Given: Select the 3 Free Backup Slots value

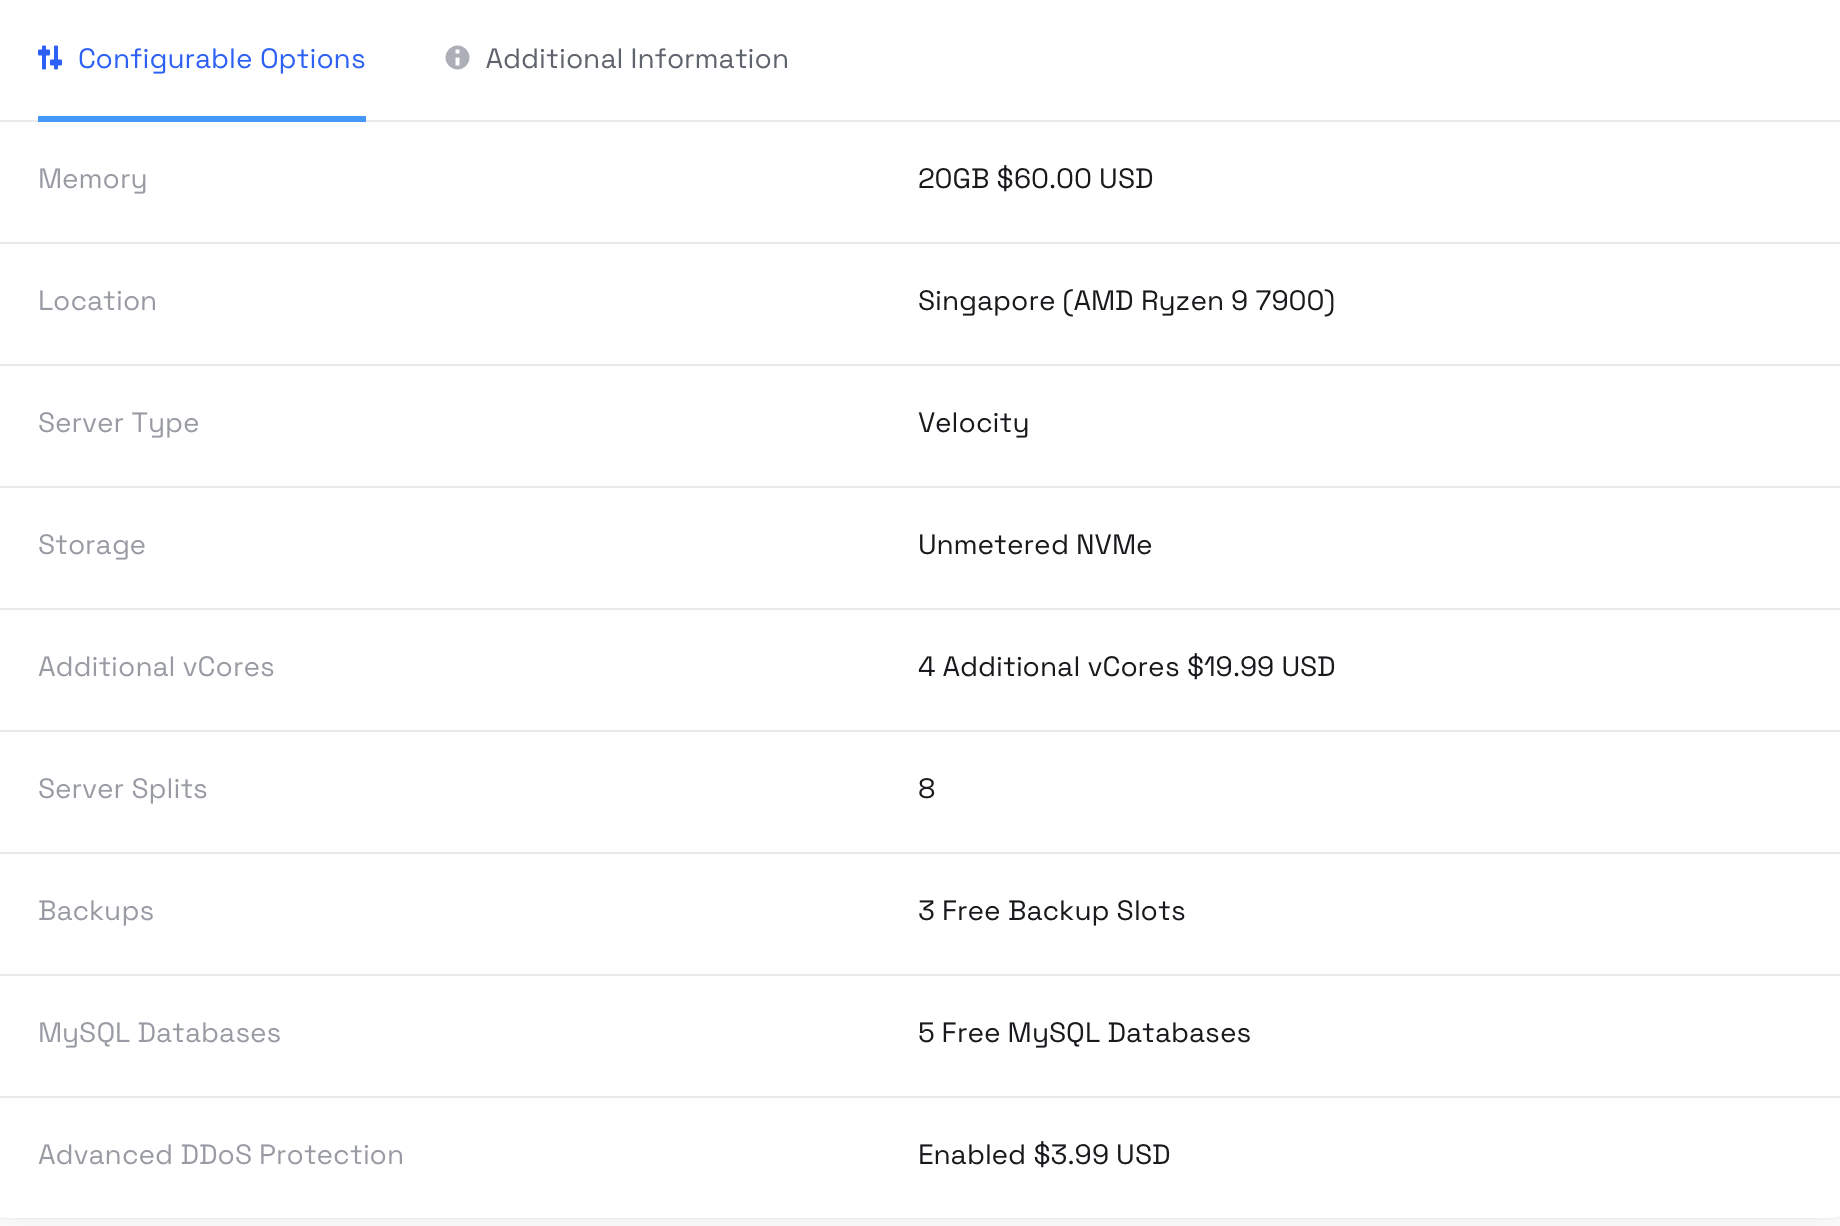Looking at the screenshot, I should [x=1051, y=911].
